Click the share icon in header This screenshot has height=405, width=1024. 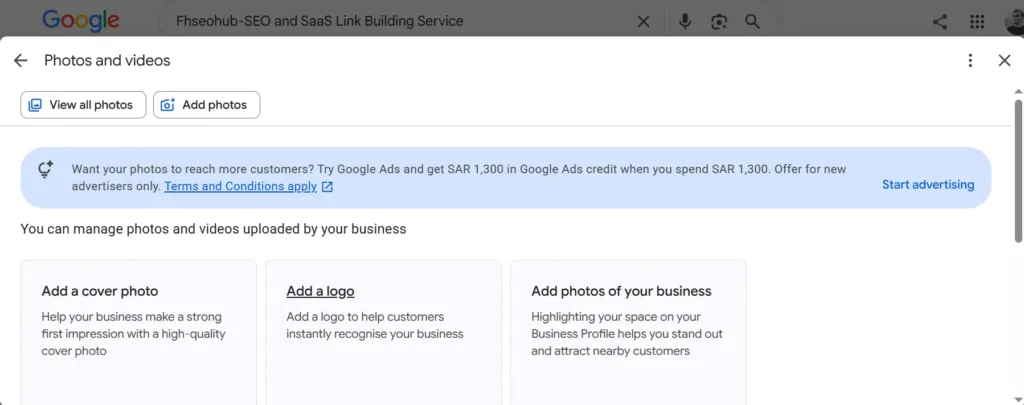click(940, 22)
